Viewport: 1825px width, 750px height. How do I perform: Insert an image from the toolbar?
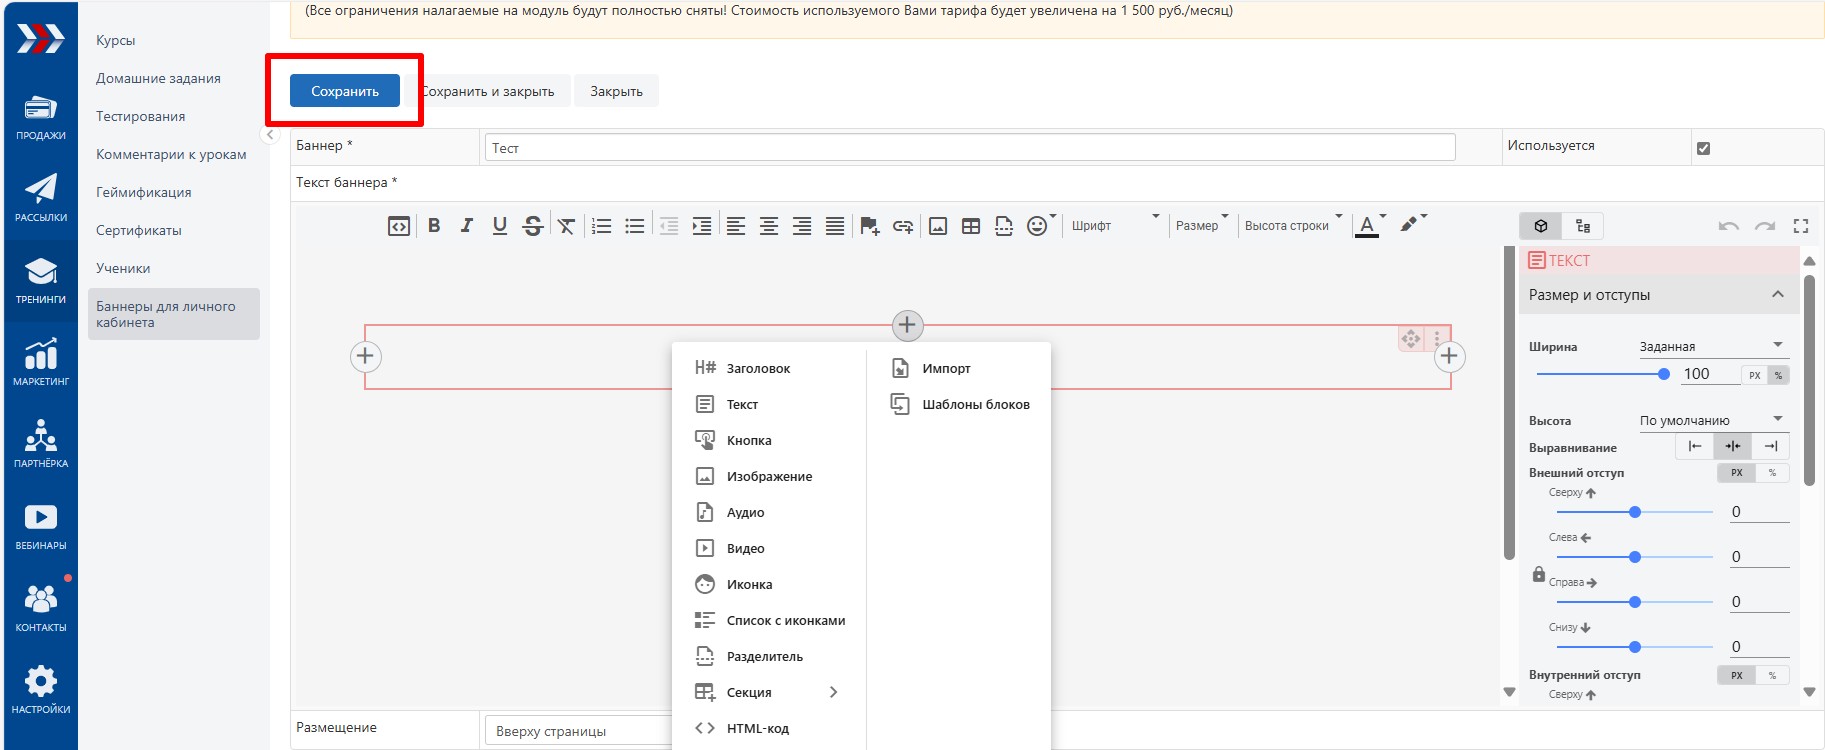point(938,226)
